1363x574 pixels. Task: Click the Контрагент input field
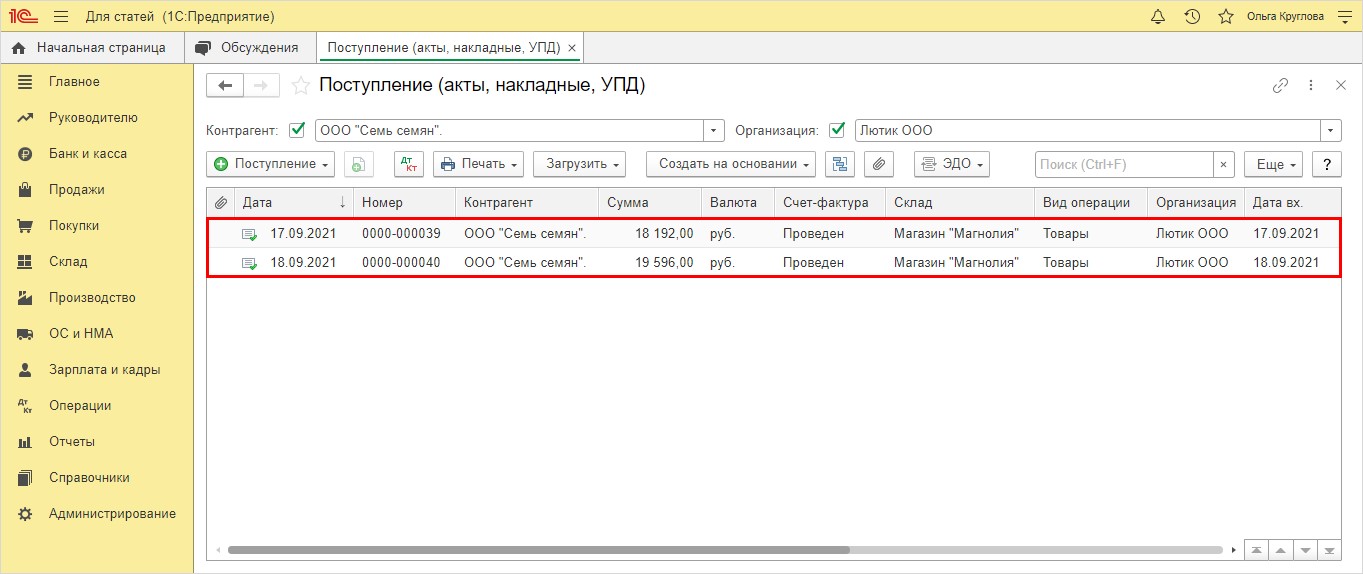[509, 130]
